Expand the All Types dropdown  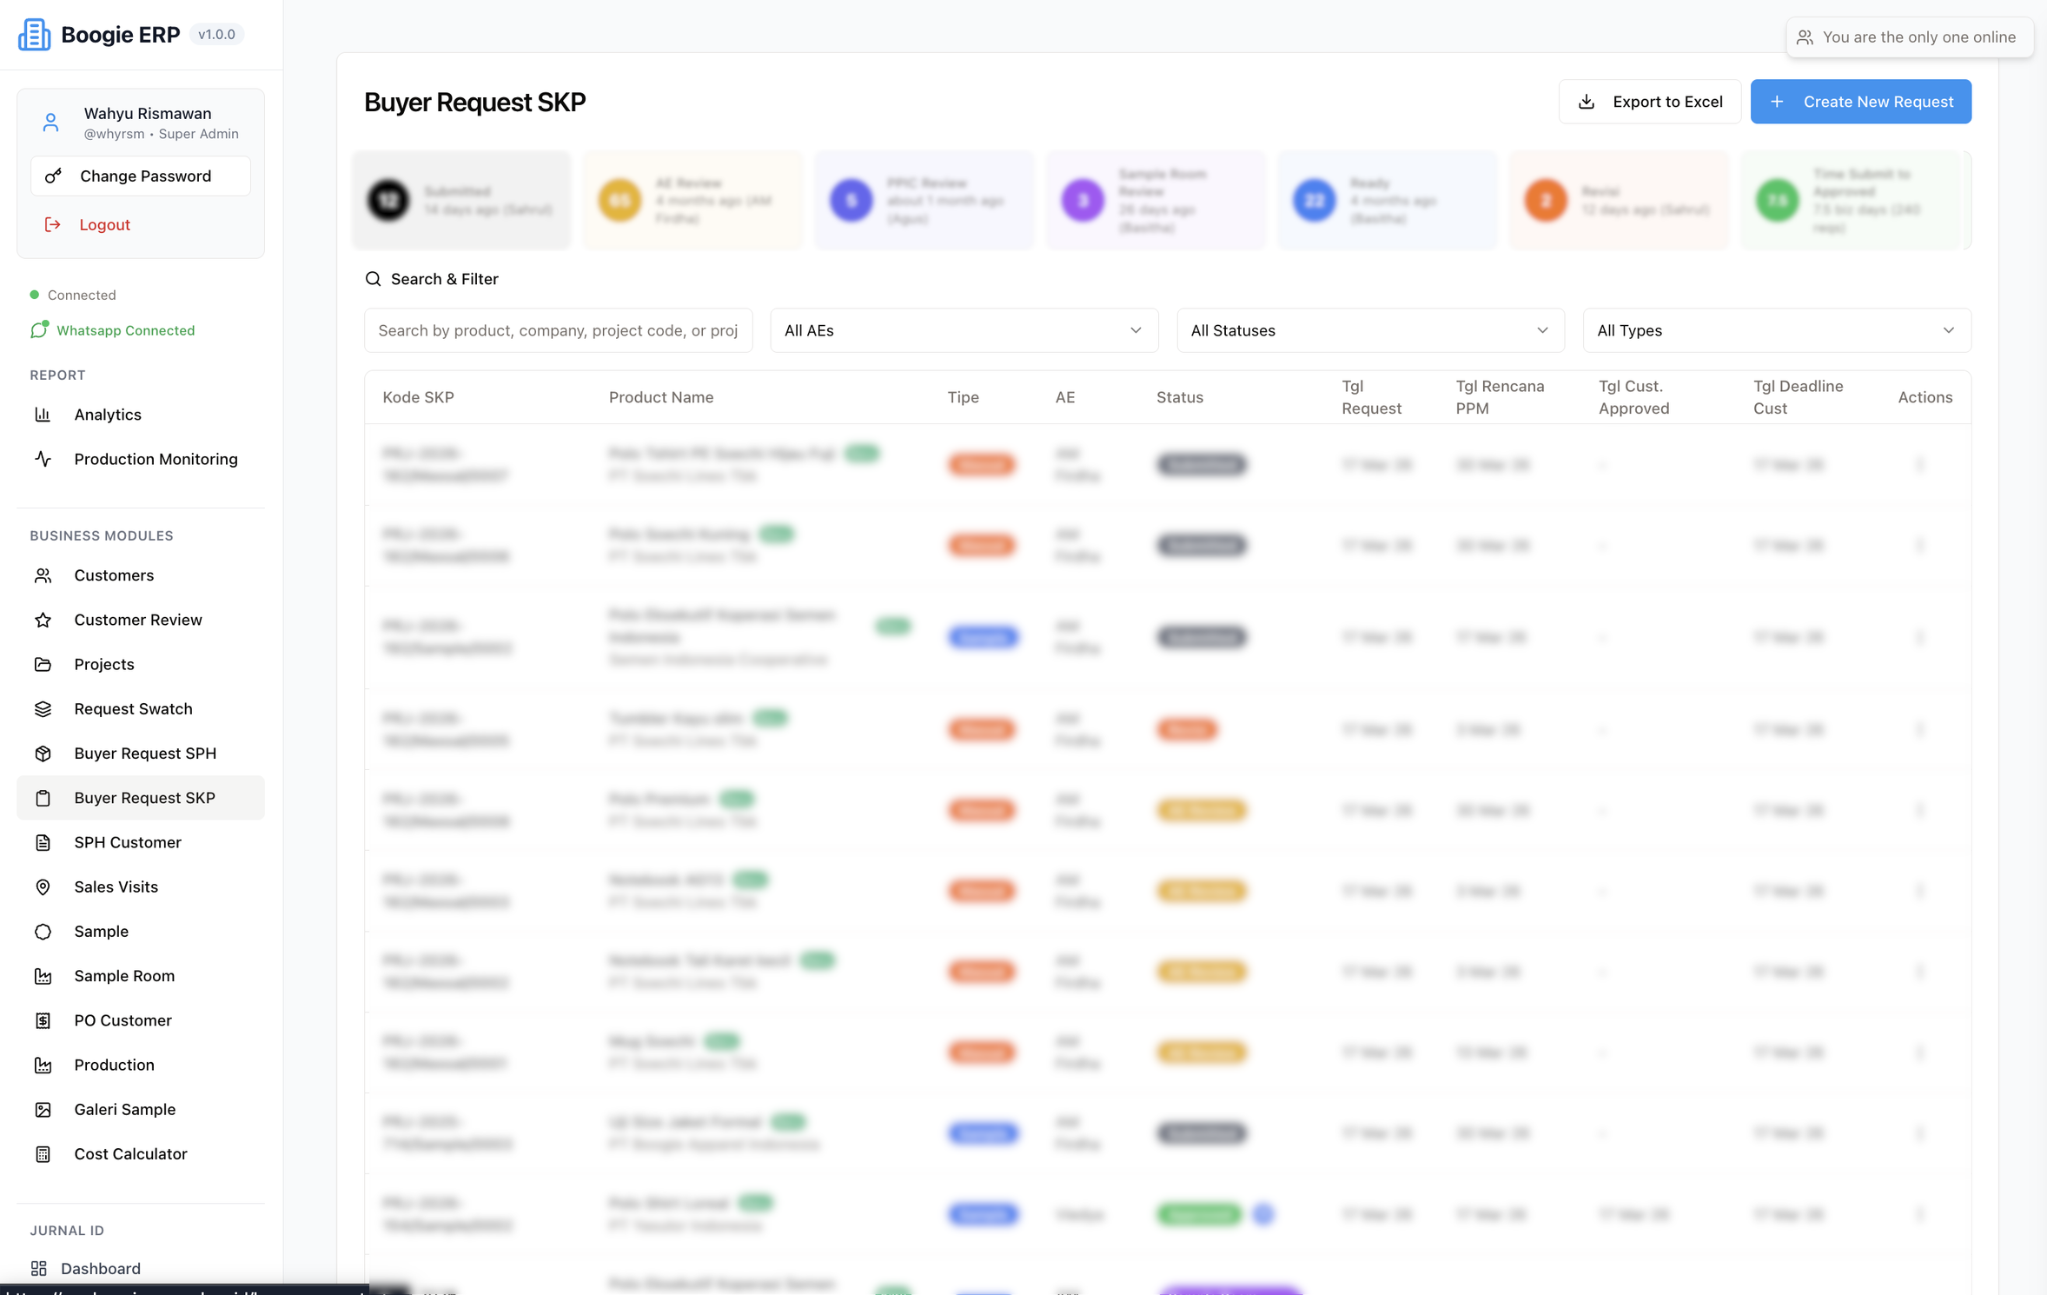pos(1775,331)
